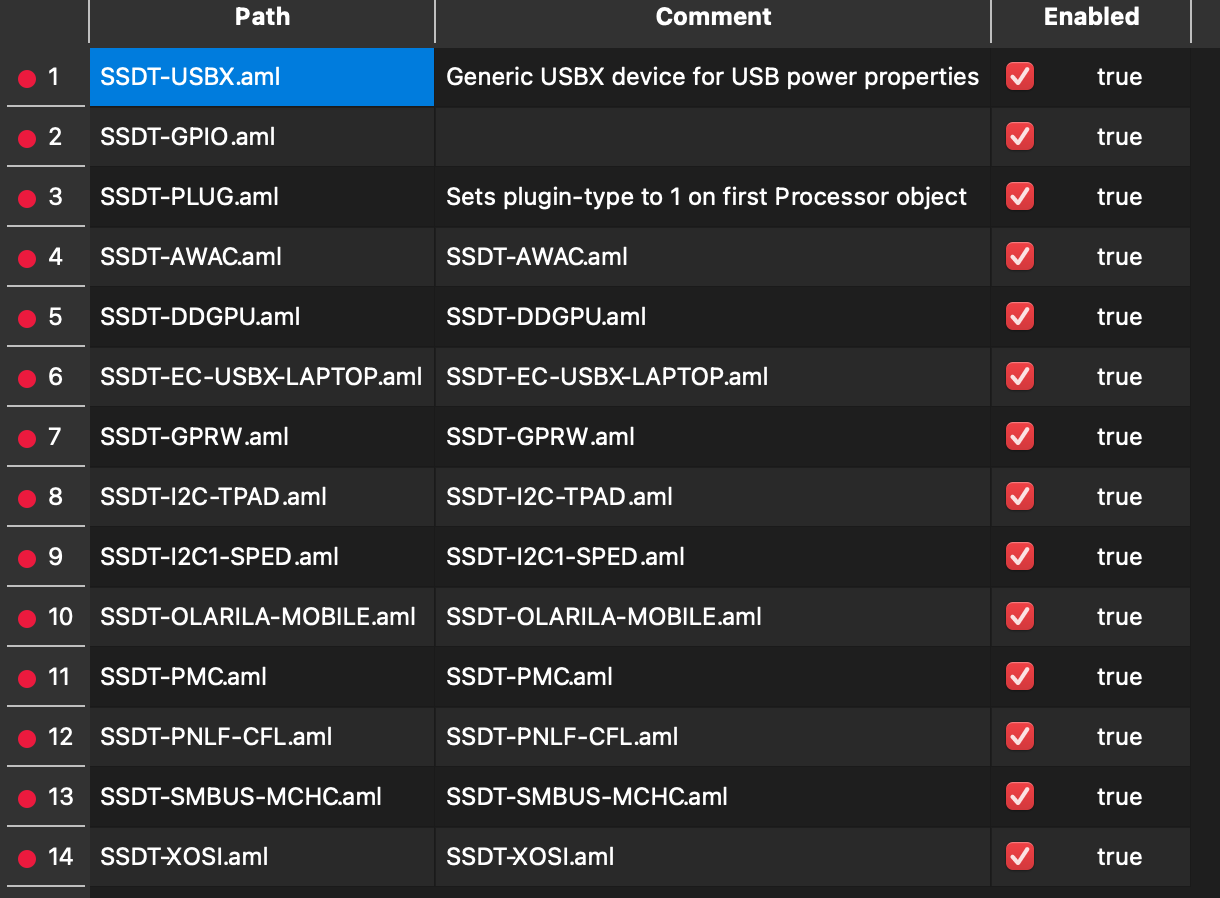Click the red dot for row 11
The height and width of the screenshot is (898, 1220).
click(27, 678)
